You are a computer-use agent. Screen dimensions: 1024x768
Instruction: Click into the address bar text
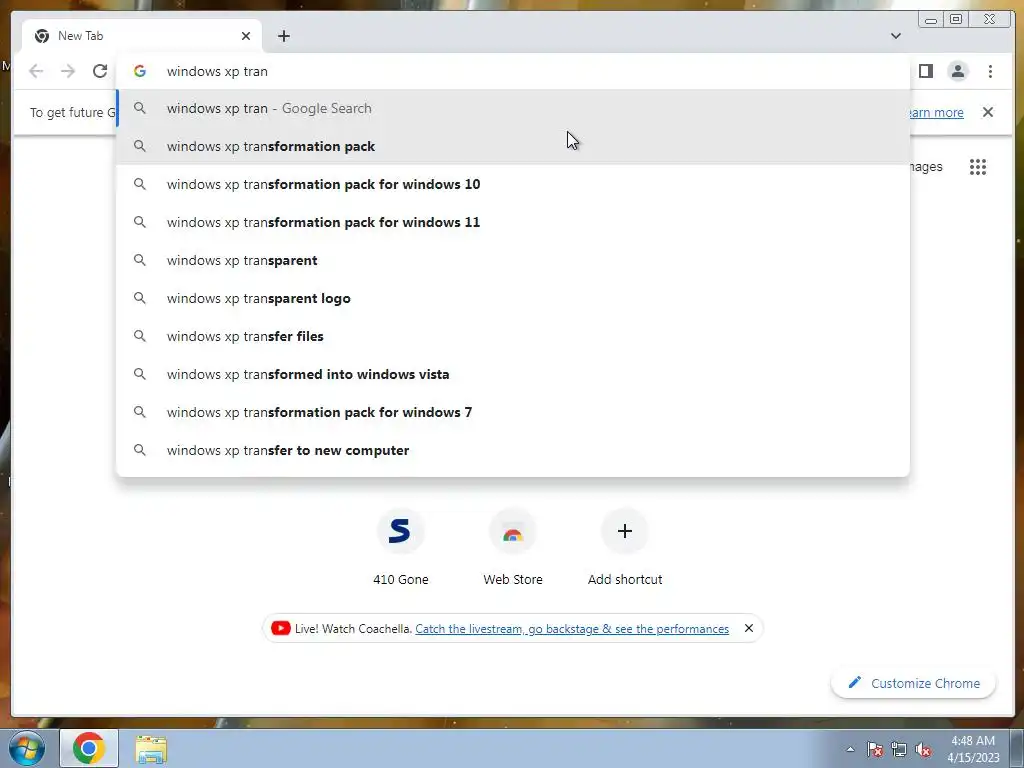tap(217, 71)
